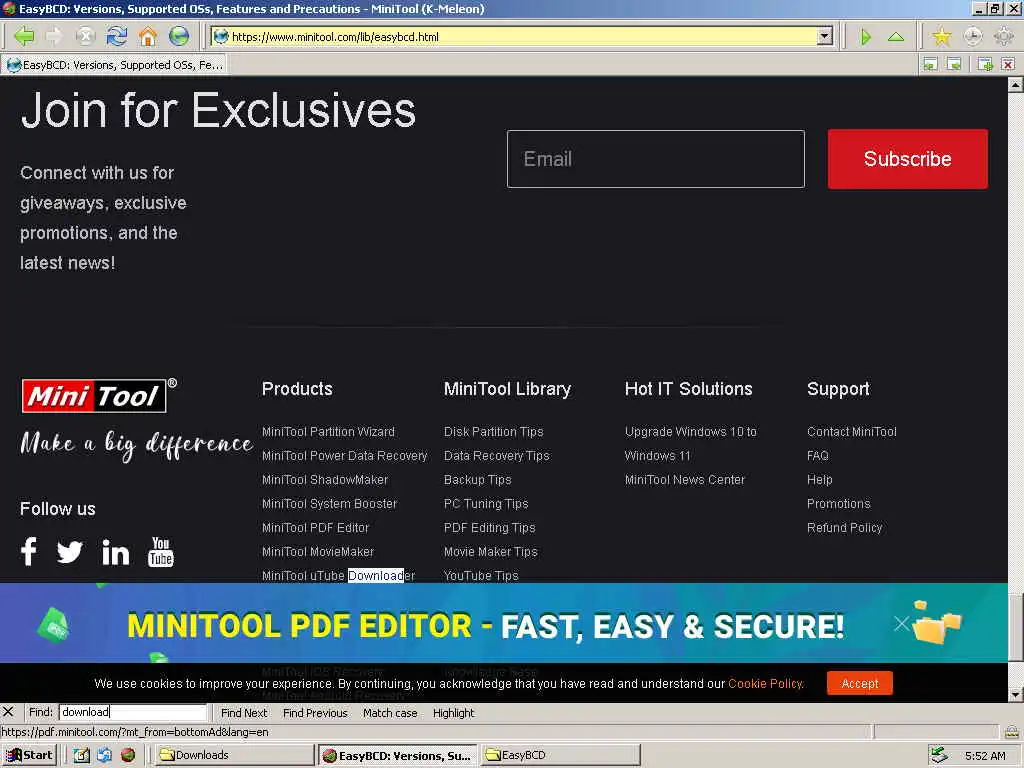Image resolution: width=1024 pixels, height=768 pixels.
Task: Click the red Subscribe button
Action: (907, 159)
